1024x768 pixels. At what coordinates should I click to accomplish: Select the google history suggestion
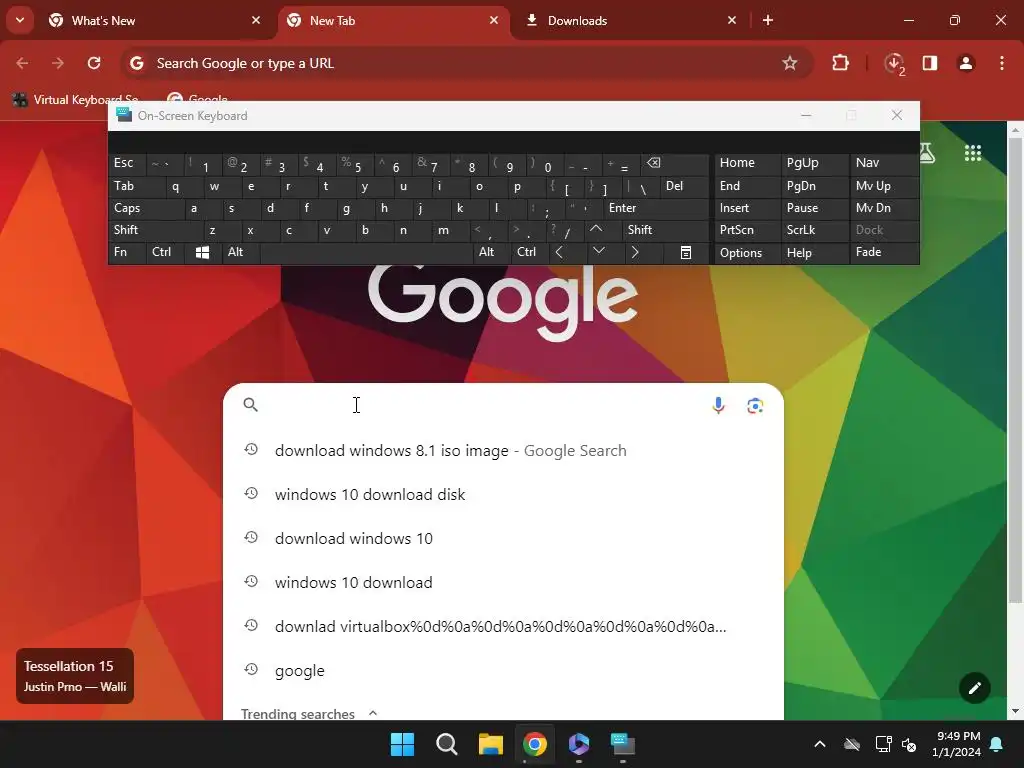coord(503,671)
